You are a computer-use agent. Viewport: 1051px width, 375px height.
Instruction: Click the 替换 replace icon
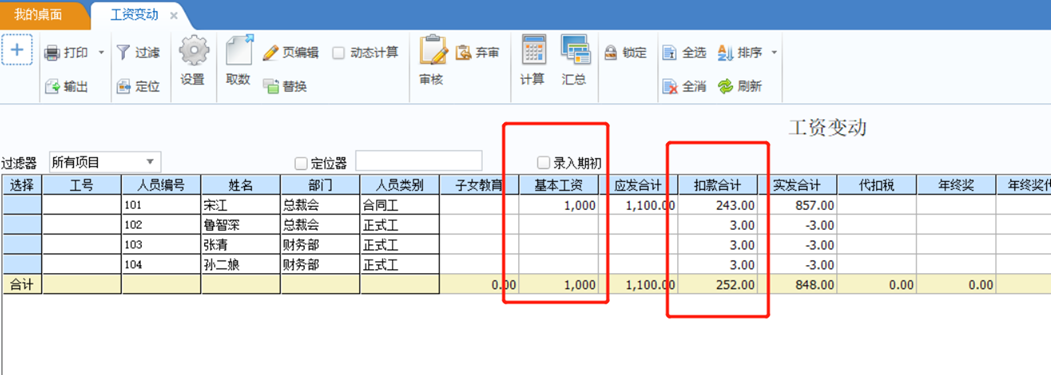pyautogui.click(x=270, y=87)
